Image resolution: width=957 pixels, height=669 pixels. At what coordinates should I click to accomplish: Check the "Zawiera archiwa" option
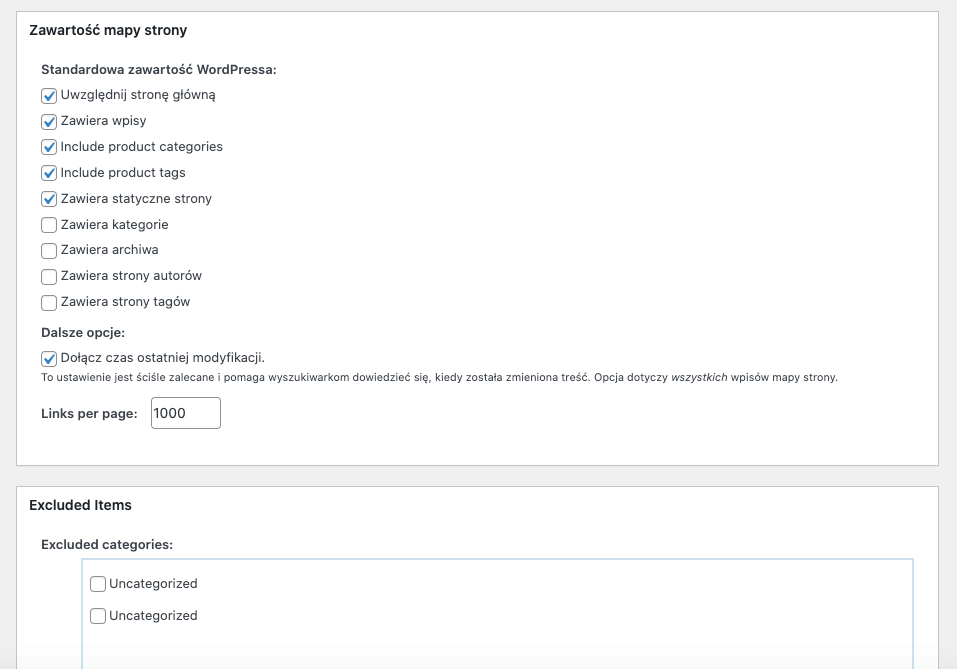49,251
